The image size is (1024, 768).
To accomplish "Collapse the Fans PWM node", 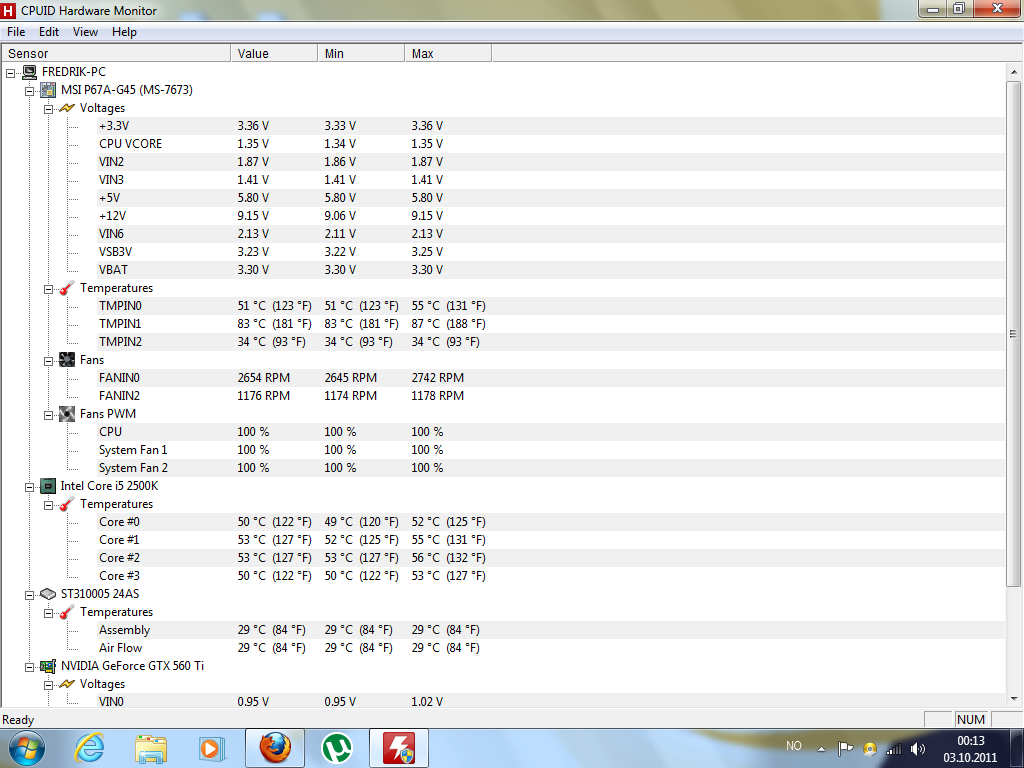I will tap(48, 415).
